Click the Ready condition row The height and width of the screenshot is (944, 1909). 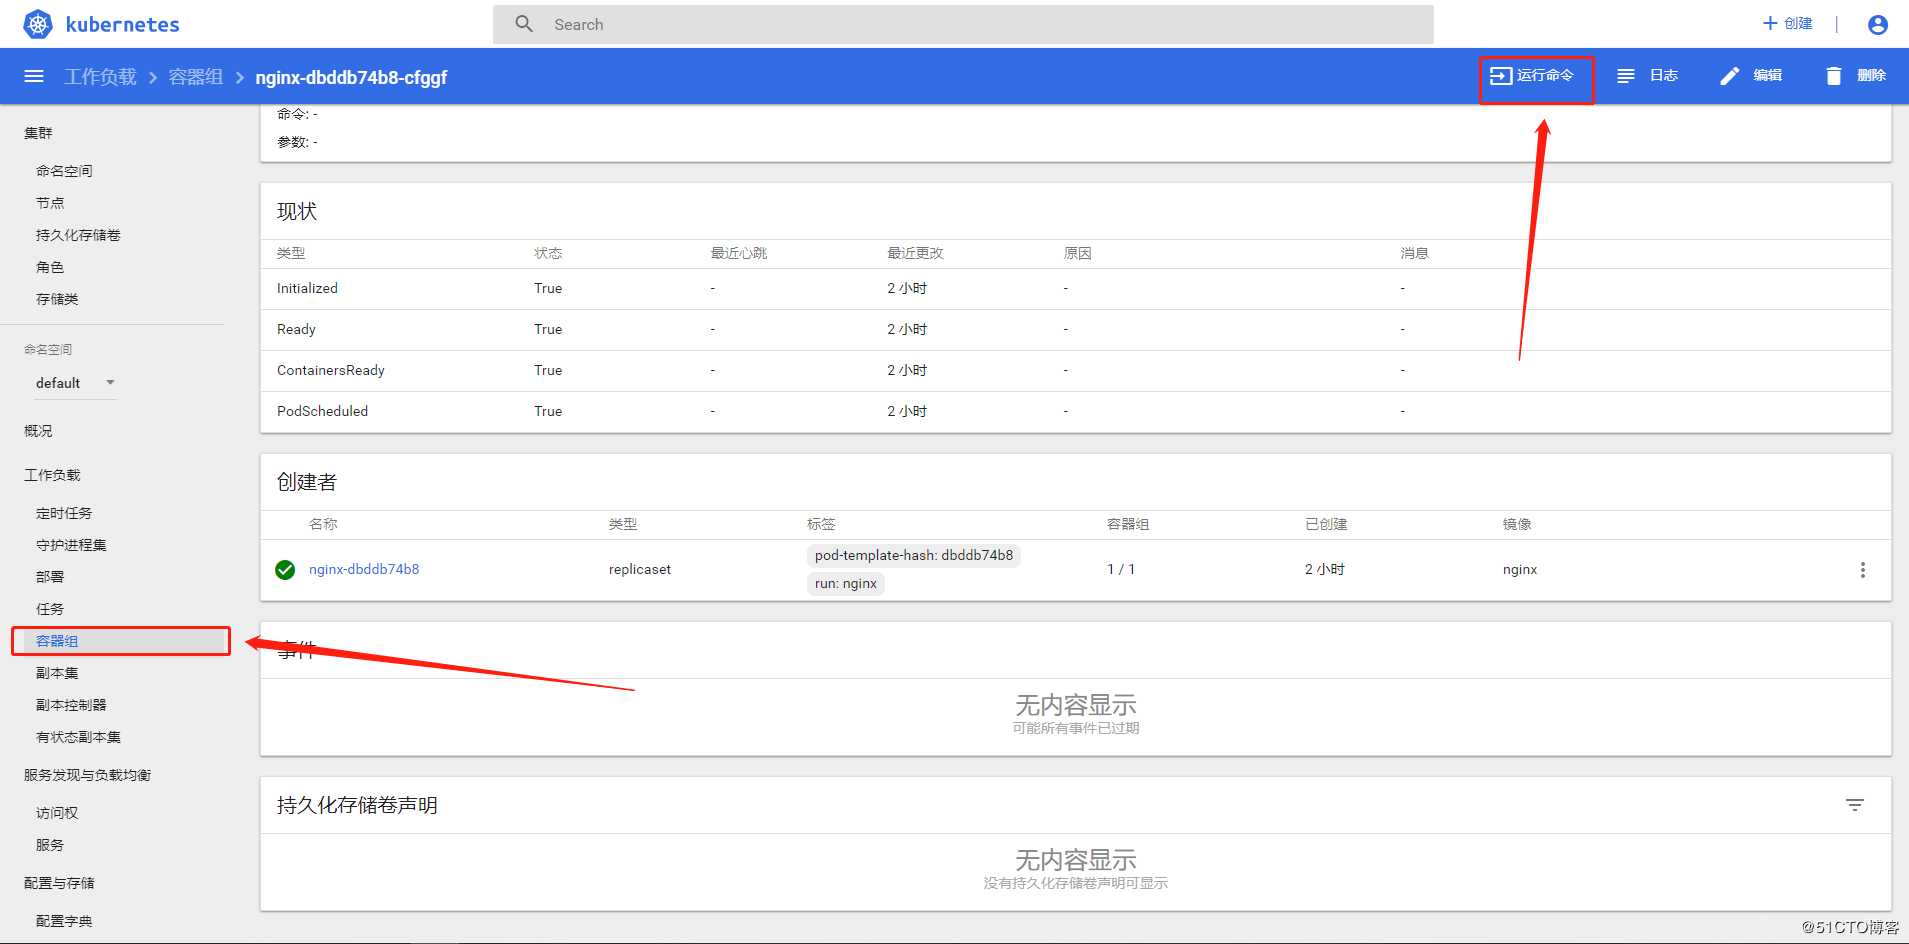point(1075,329)
